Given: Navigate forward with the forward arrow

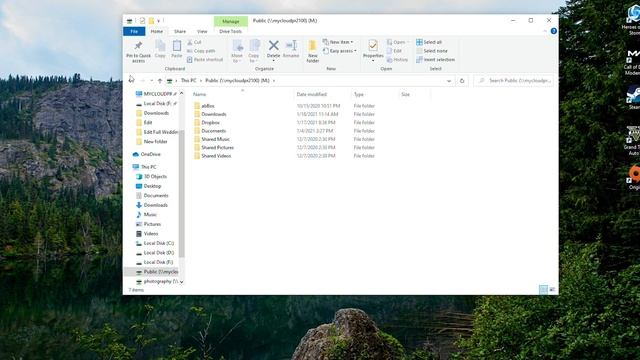Looking at the screenshot, I should [x=142, y=81].
